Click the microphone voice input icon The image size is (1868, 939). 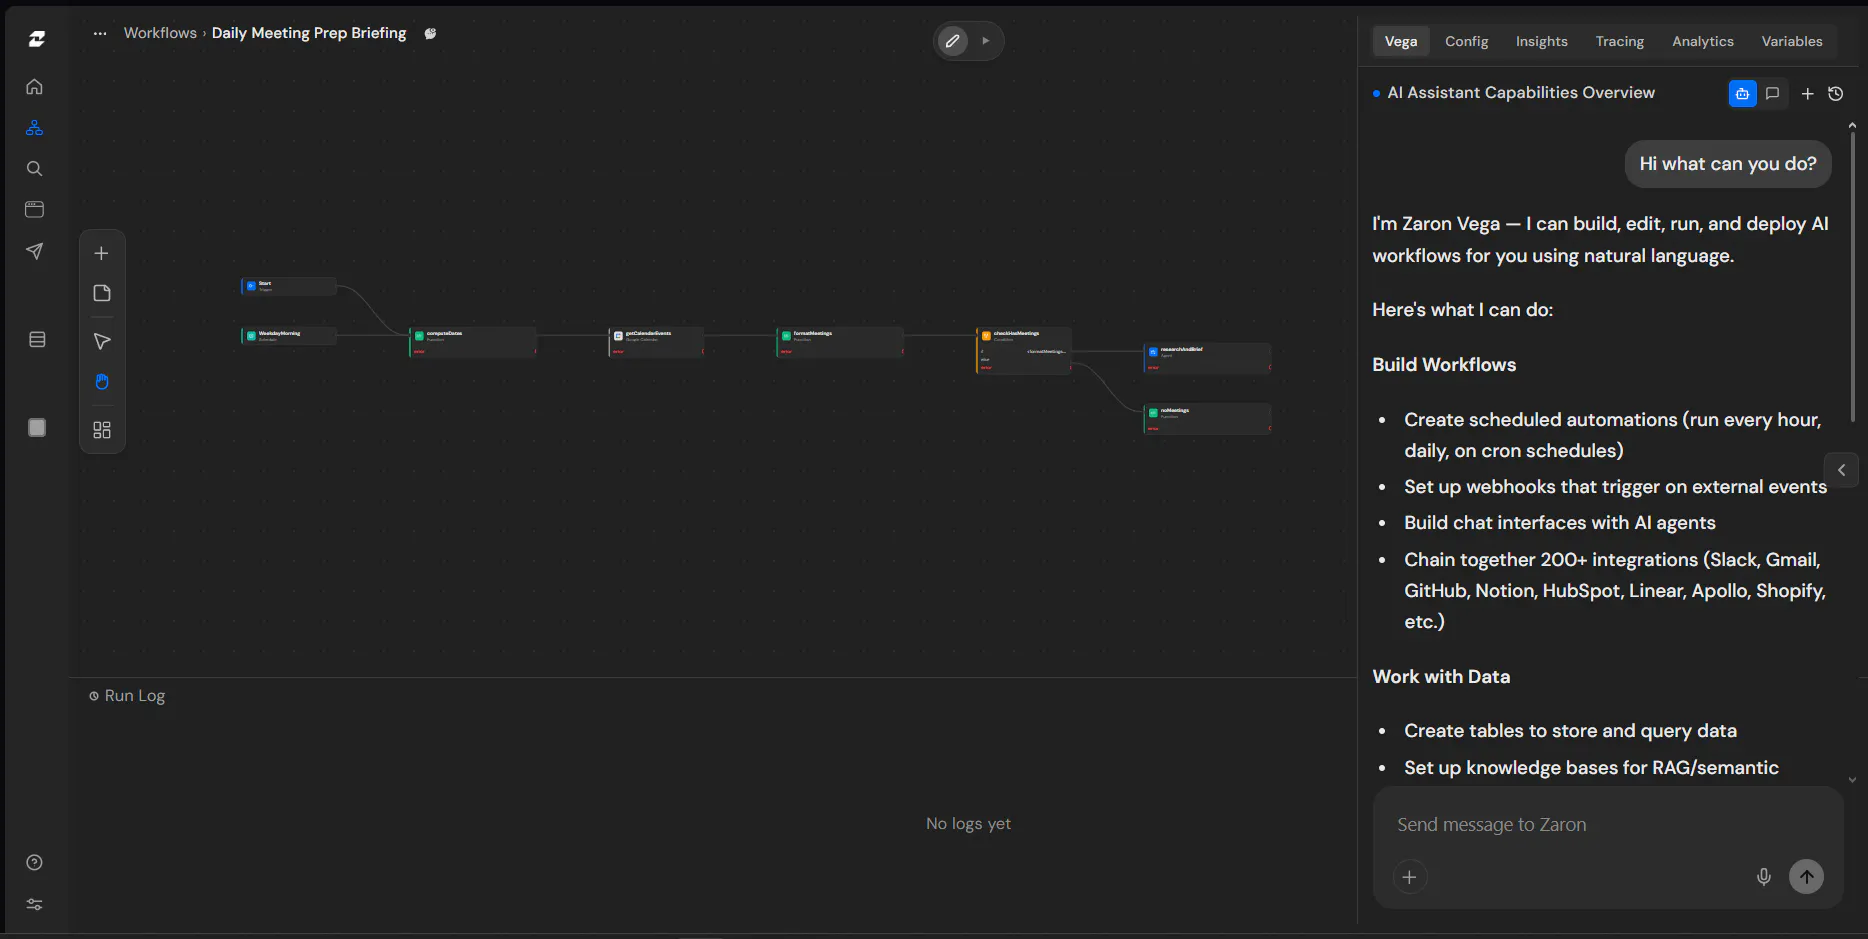tap(1764, 877)
